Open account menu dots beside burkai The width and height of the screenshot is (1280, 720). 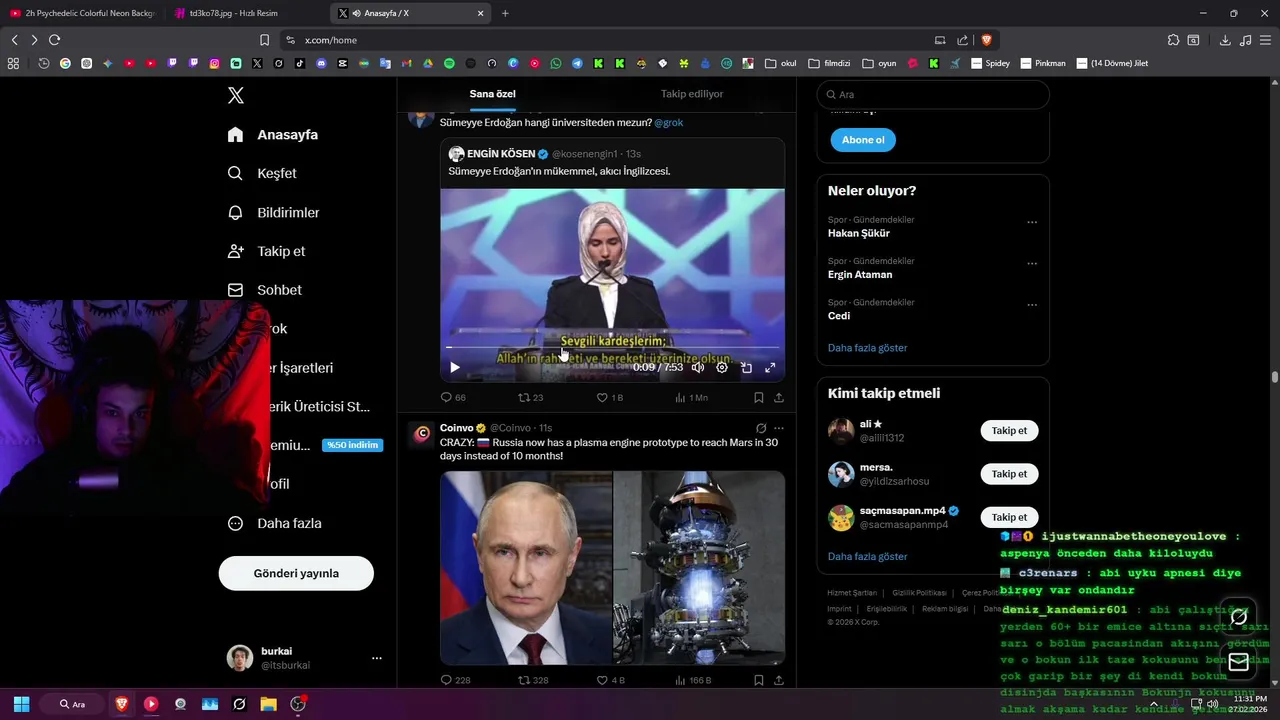(377, 658)
